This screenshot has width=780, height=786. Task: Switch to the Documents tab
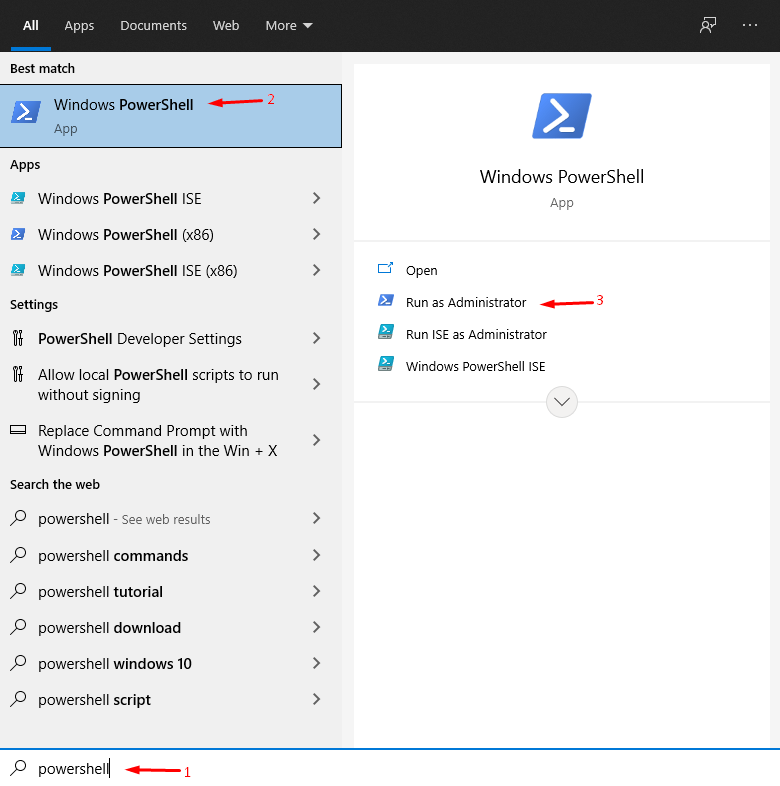pos(153,25)
